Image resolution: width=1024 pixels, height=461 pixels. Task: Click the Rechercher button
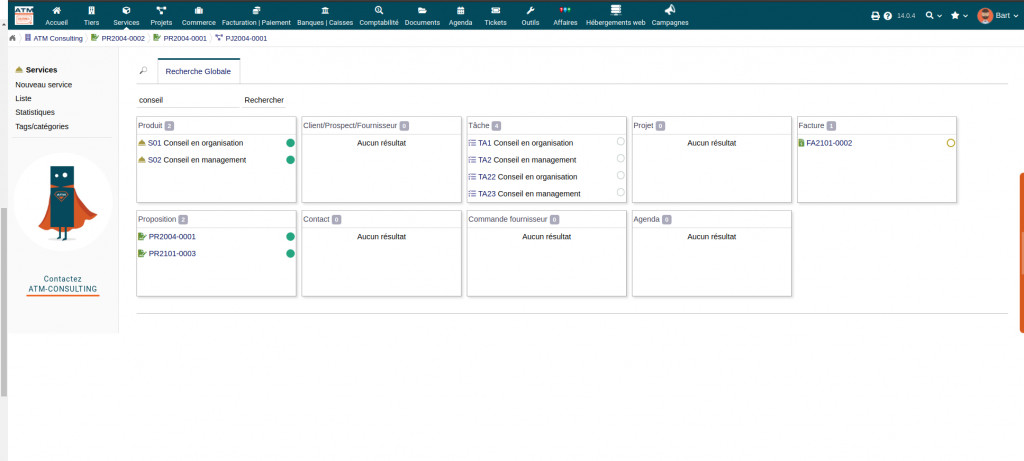tap(264, 100)
